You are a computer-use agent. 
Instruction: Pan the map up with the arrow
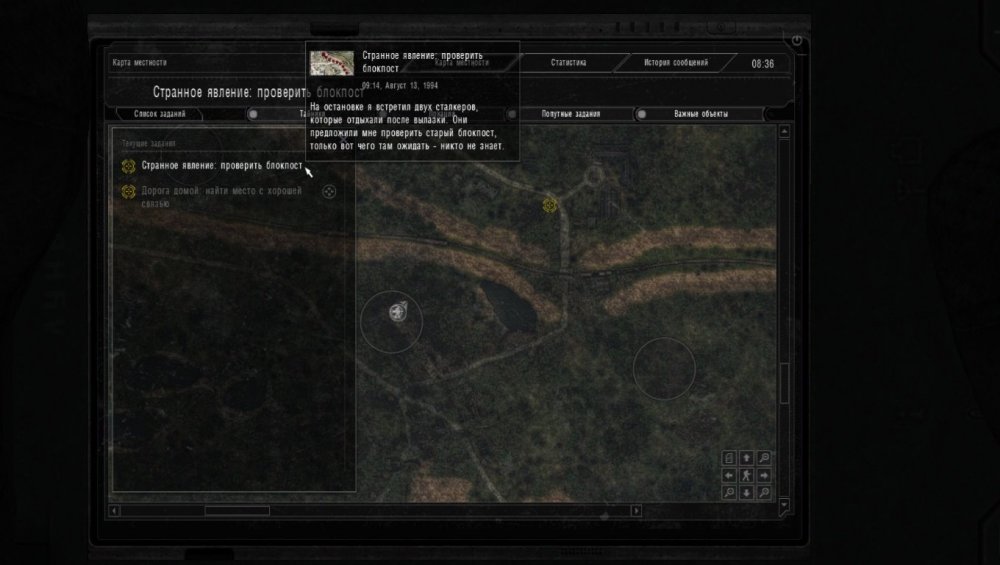click(747, 458)
